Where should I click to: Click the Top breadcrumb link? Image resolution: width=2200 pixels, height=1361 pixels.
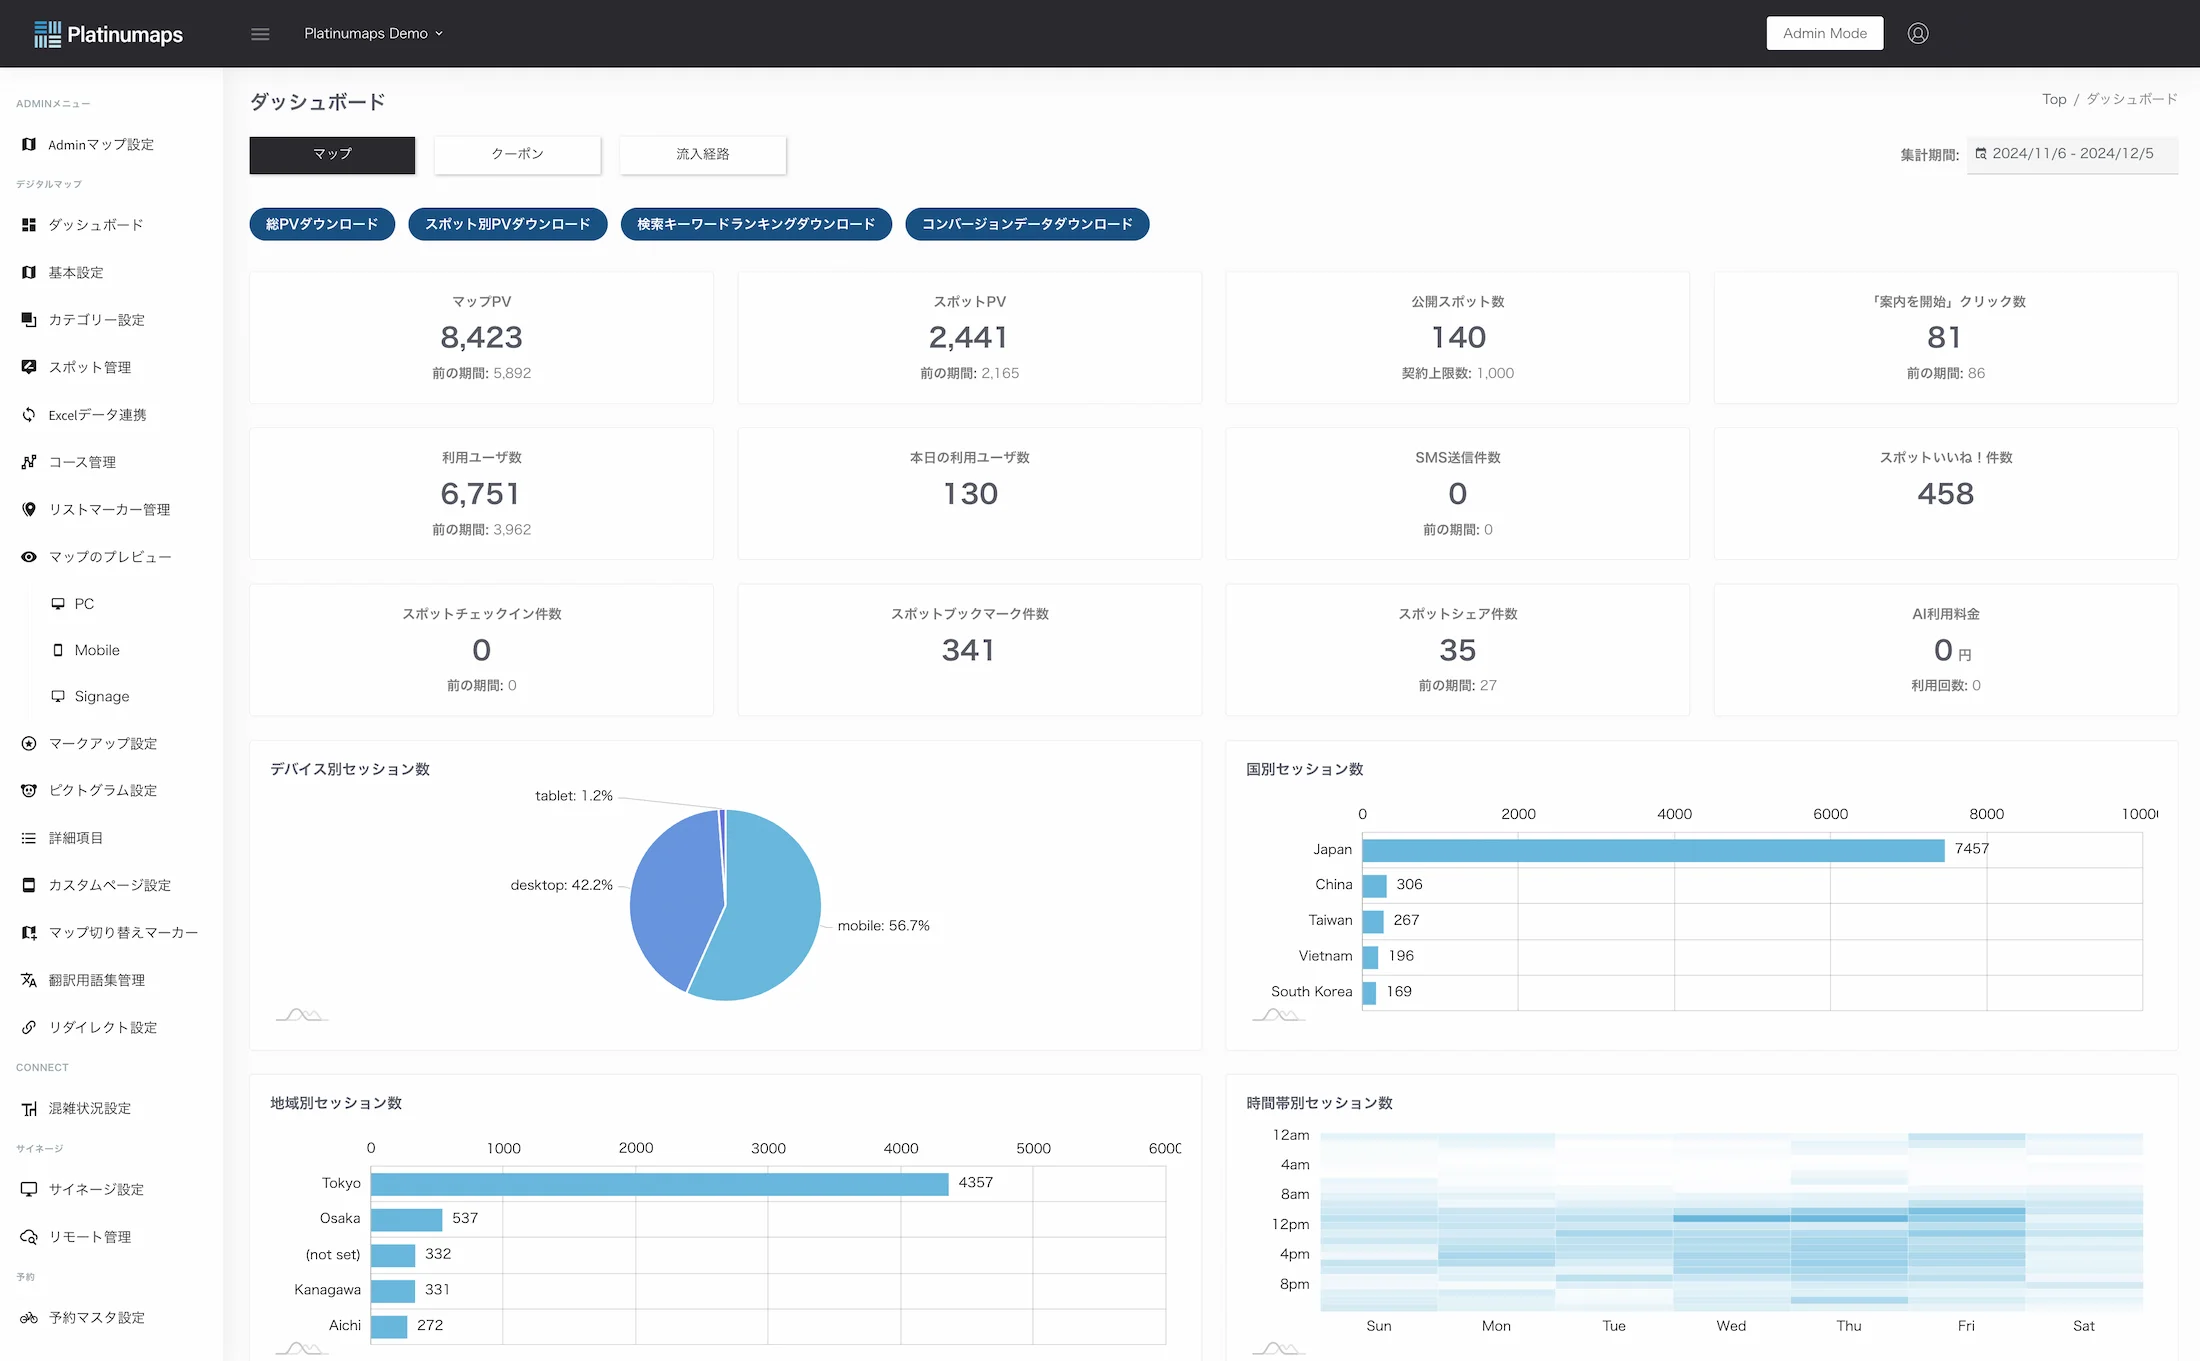[x=2053, y=99]
